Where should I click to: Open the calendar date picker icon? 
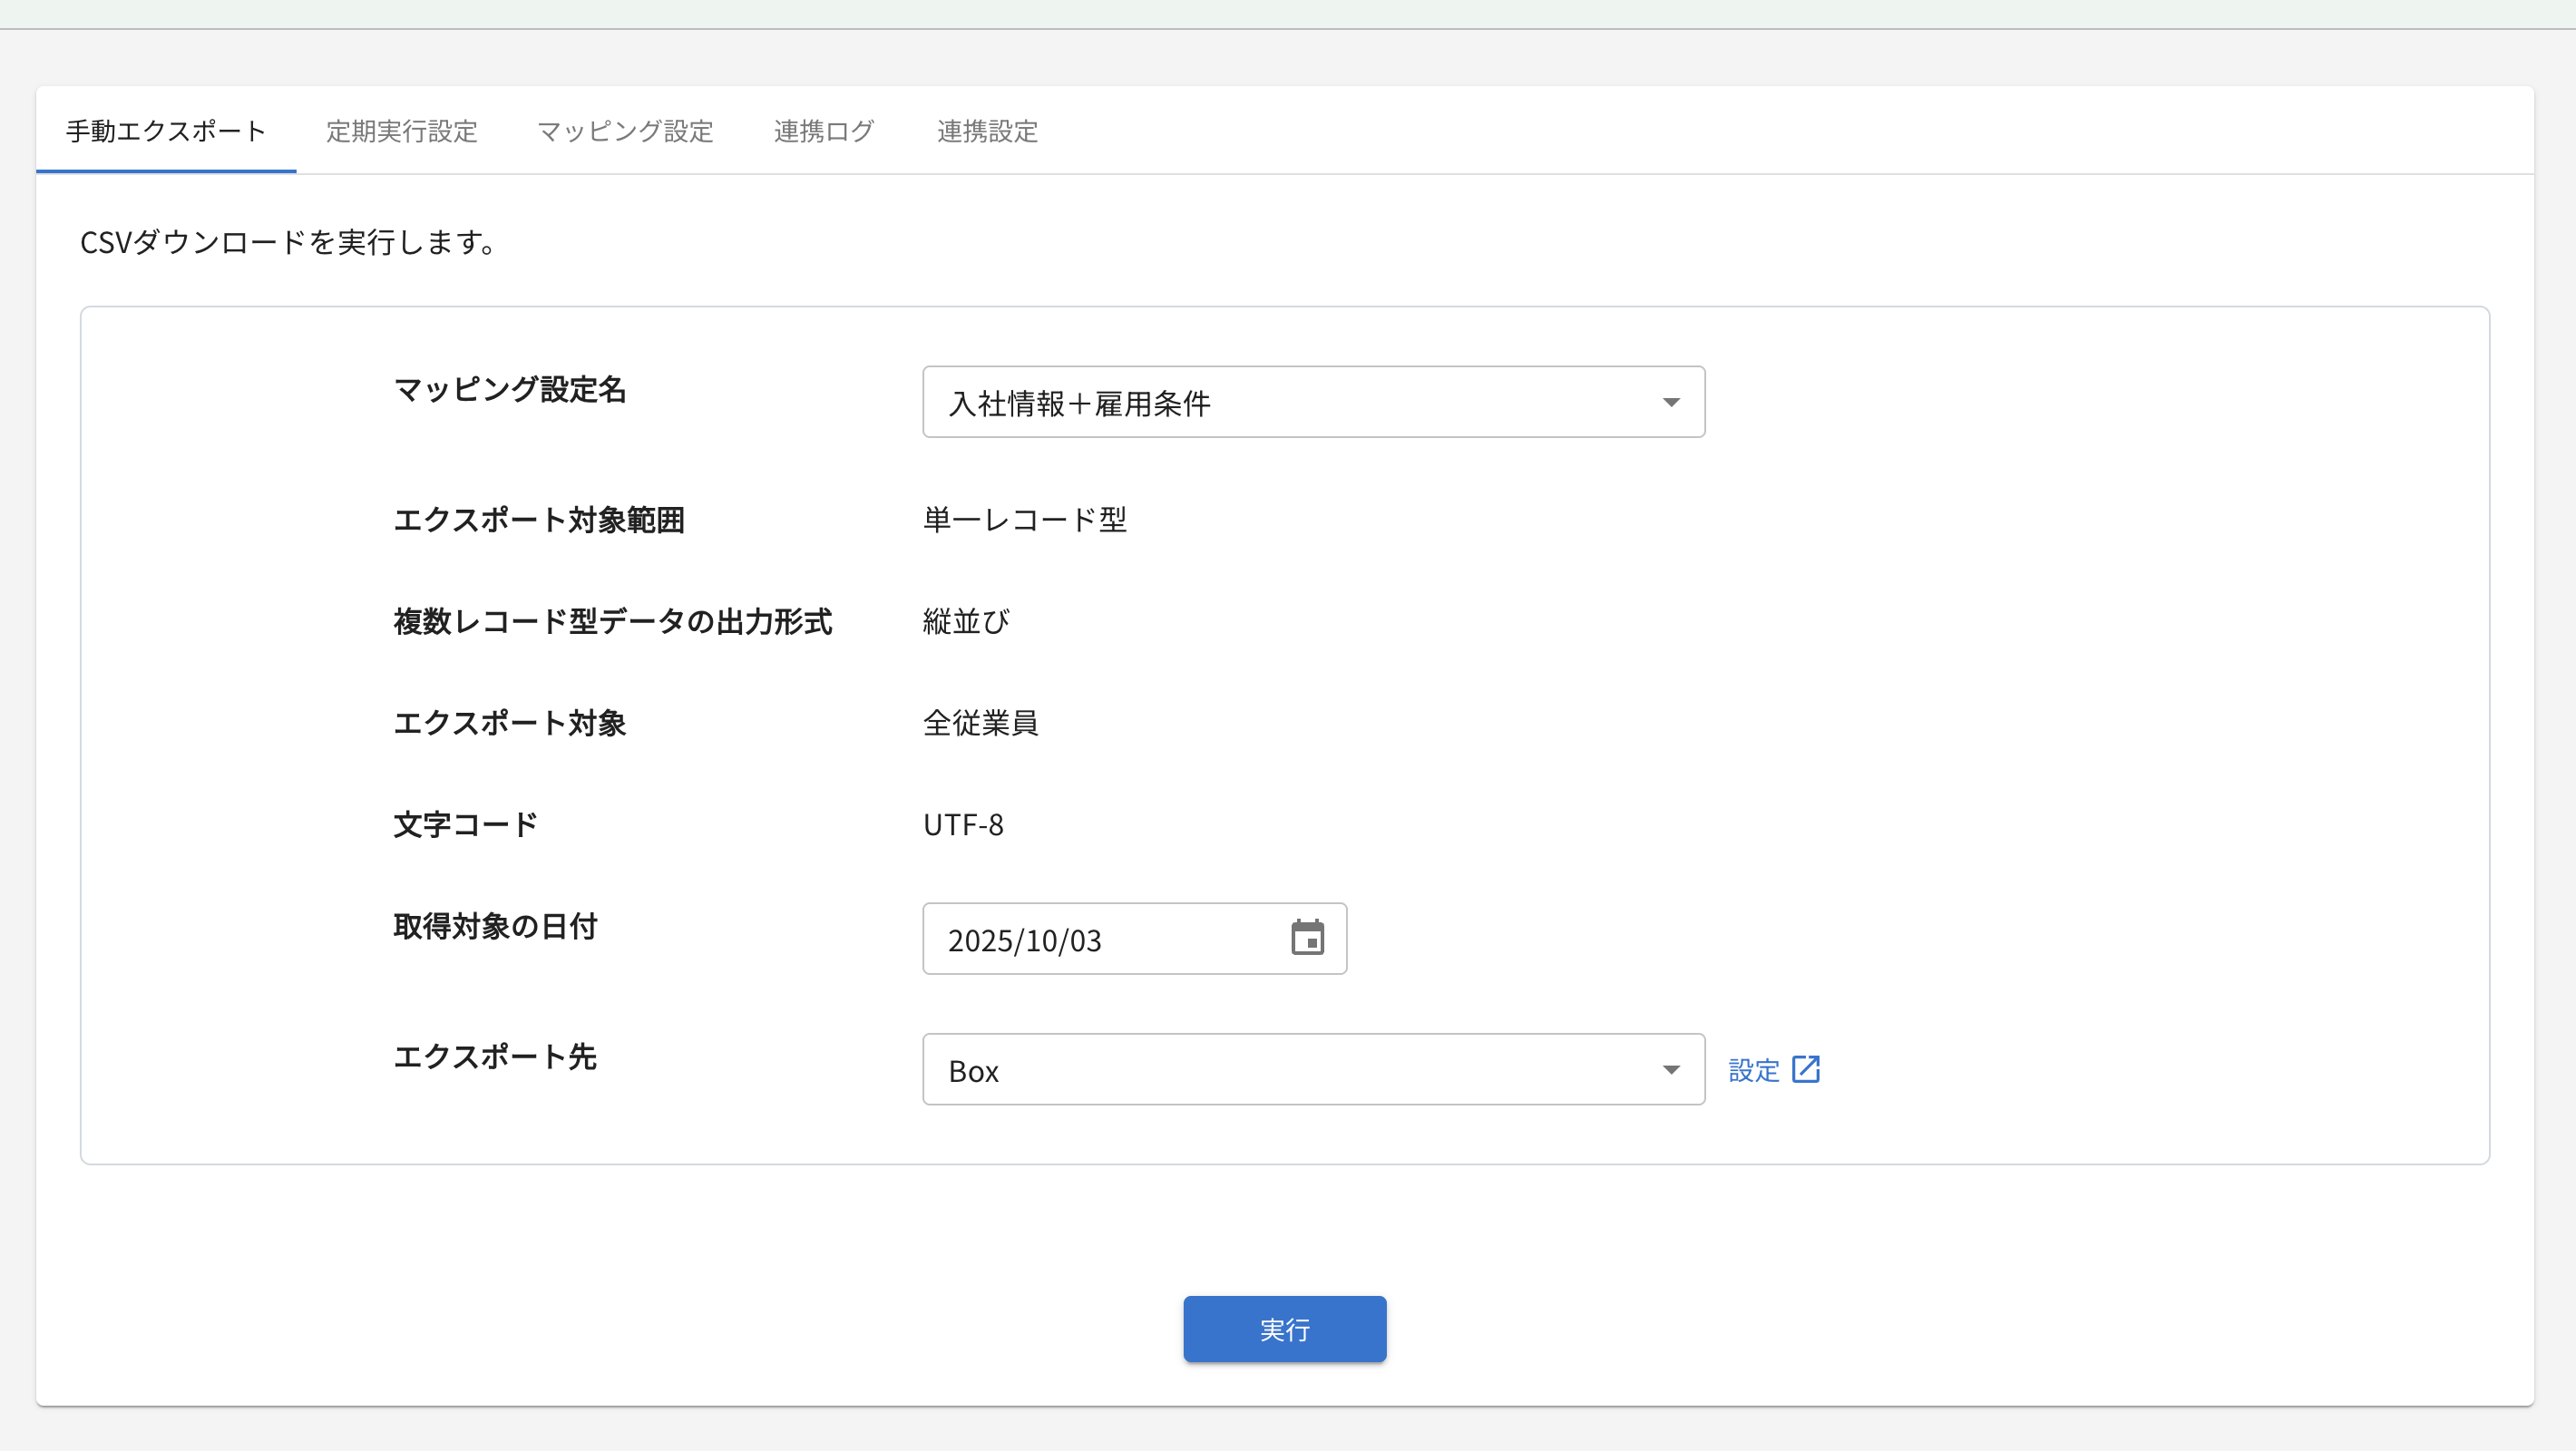[x=1307, y=938]
